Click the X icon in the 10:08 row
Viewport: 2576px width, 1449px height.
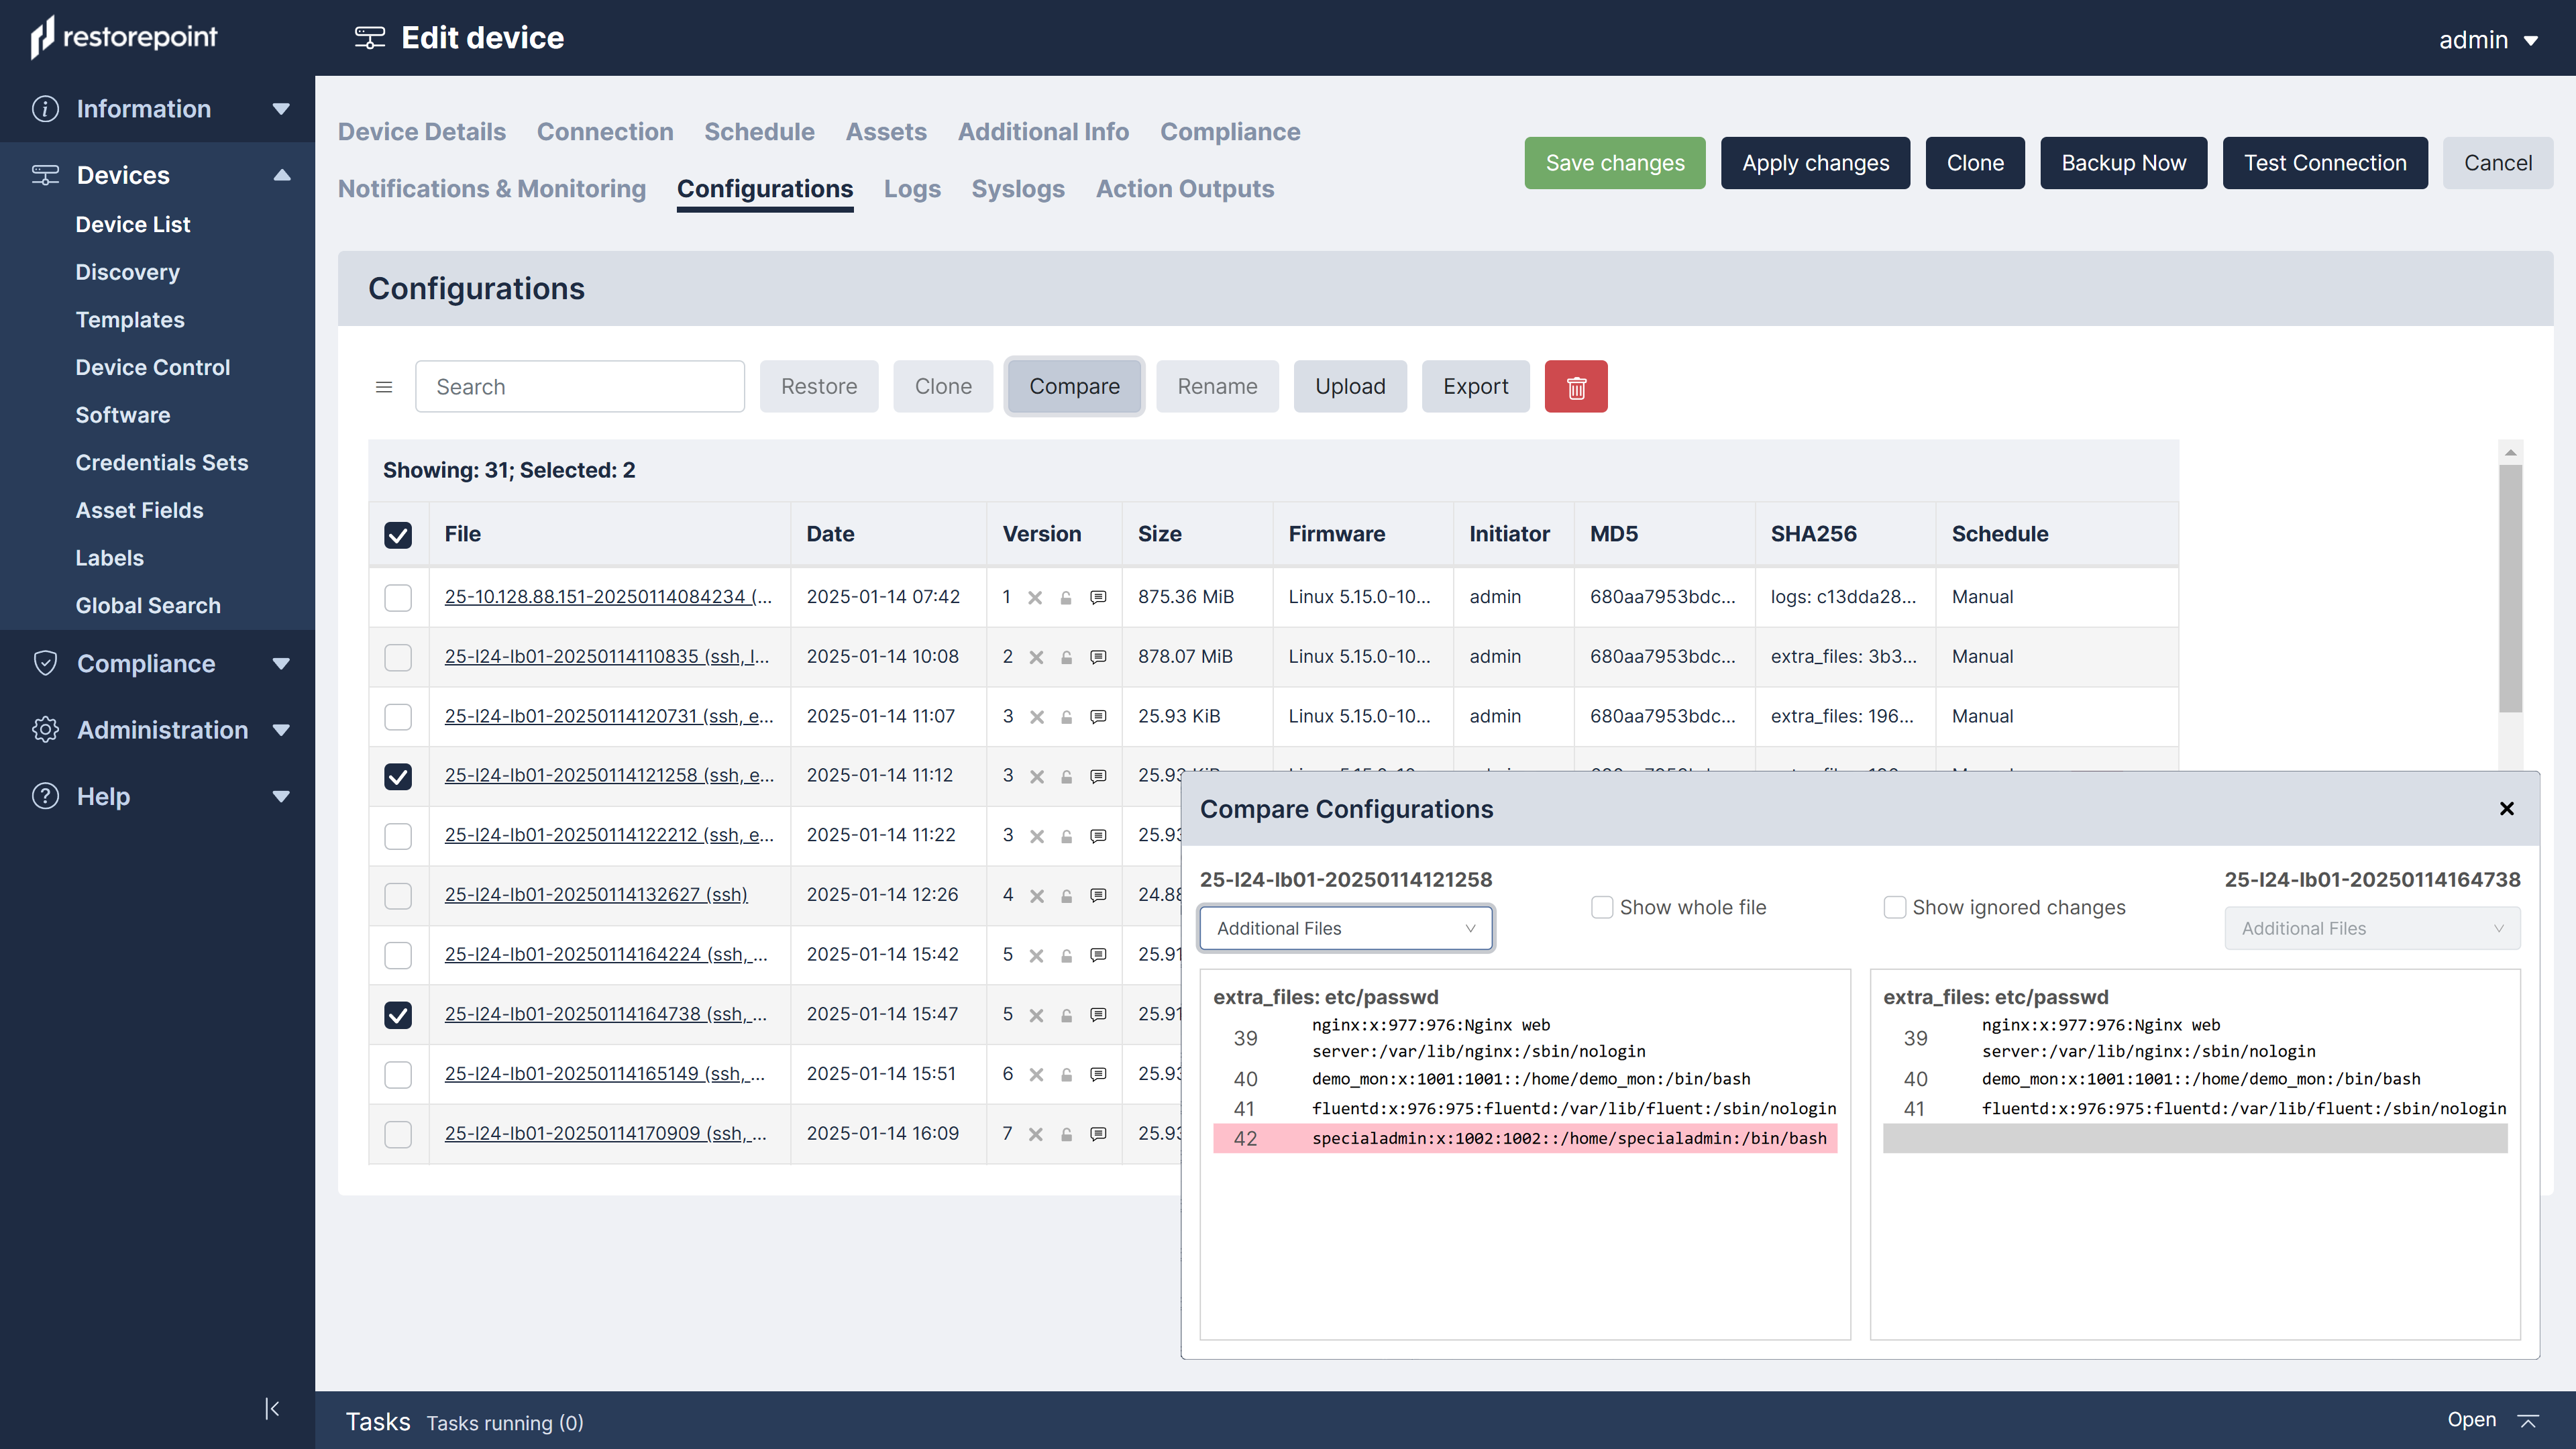(x=1036, y=657)
